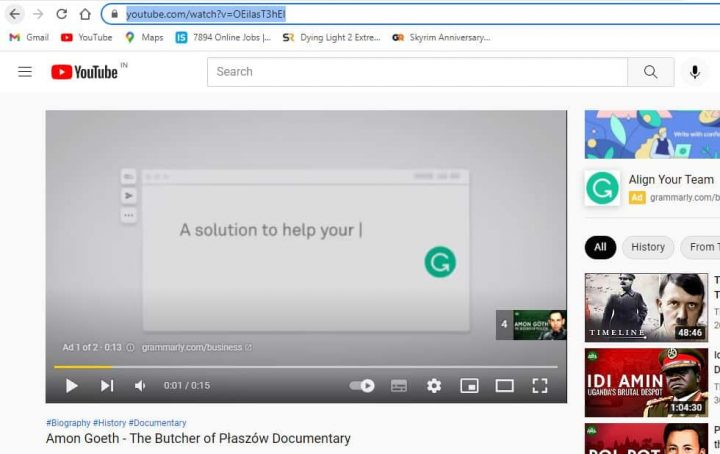Viewport: 720px width, 454px height.
Task: Click the browser forward arrow
Action: pyautogui.click(x=38, y=14)
